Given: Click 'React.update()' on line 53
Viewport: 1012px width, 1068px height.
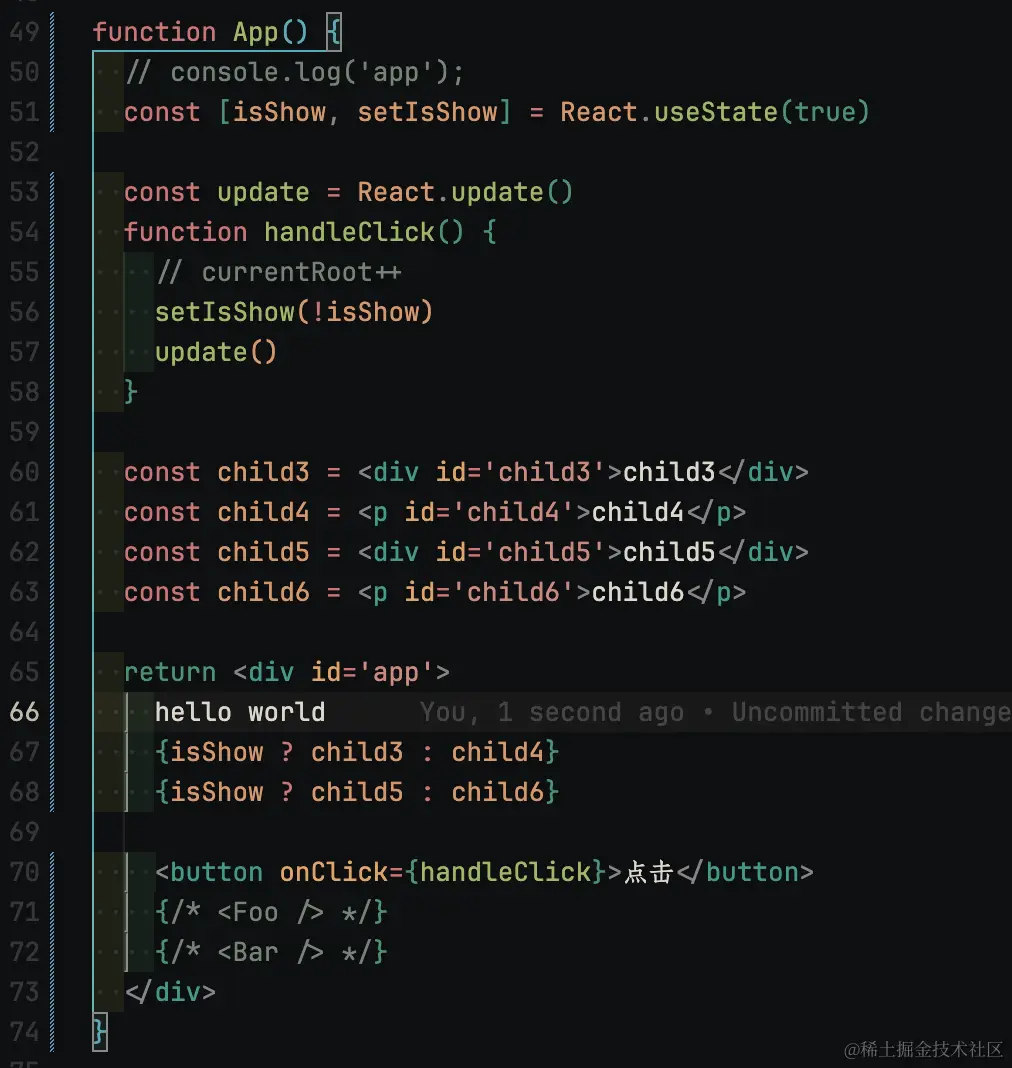Looking at the screenshot, I should coord(465,192).
